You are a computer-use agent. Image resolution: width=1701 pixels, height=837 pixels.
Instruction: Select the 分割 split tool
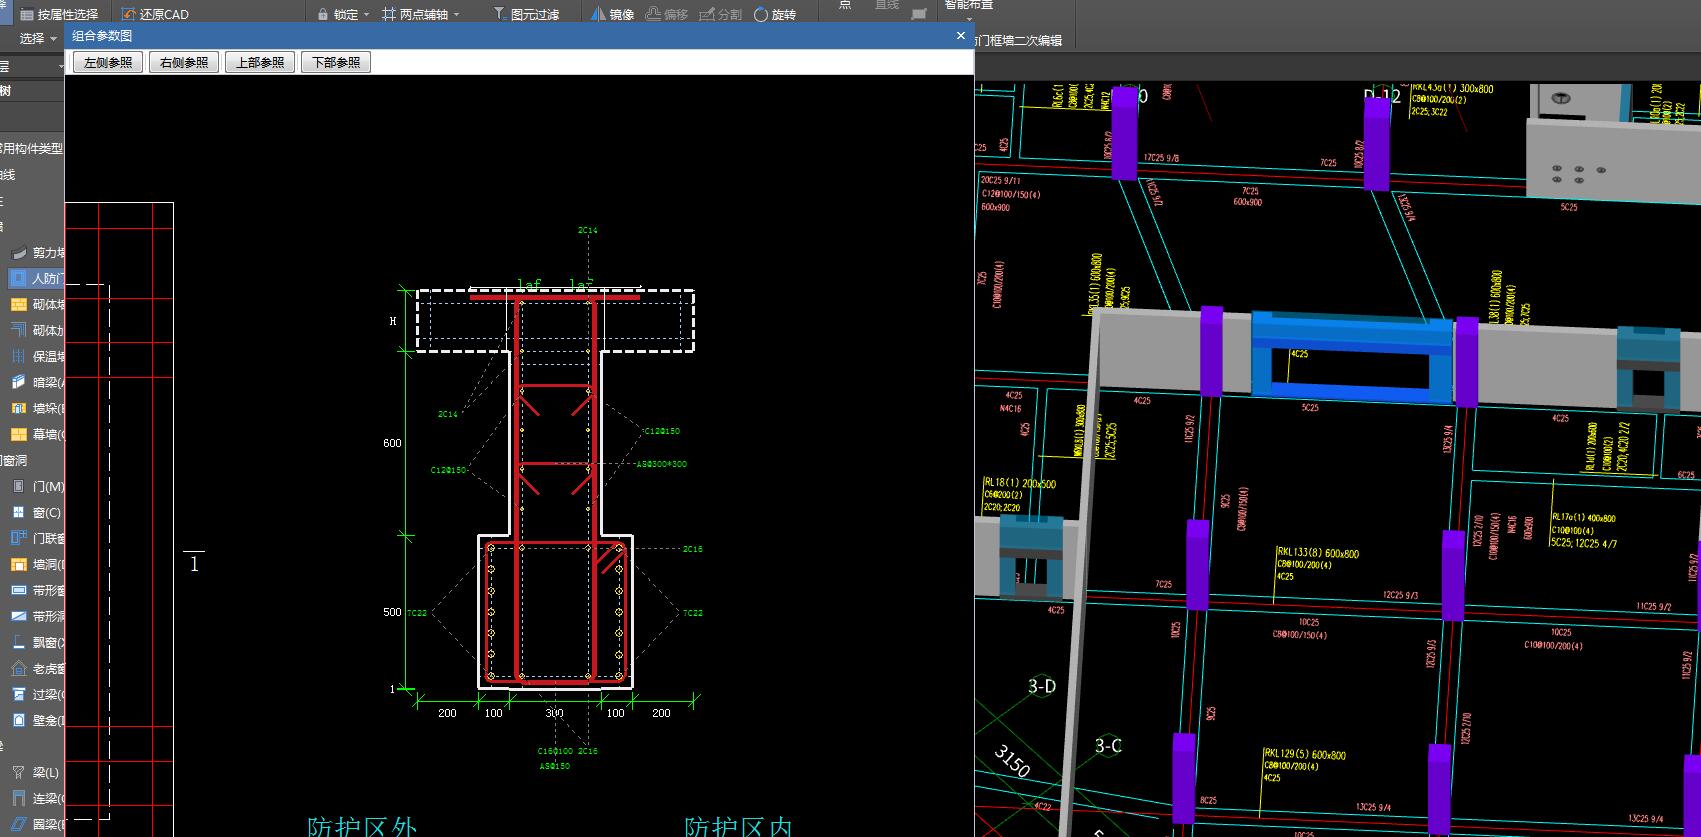tap(721, 14)
